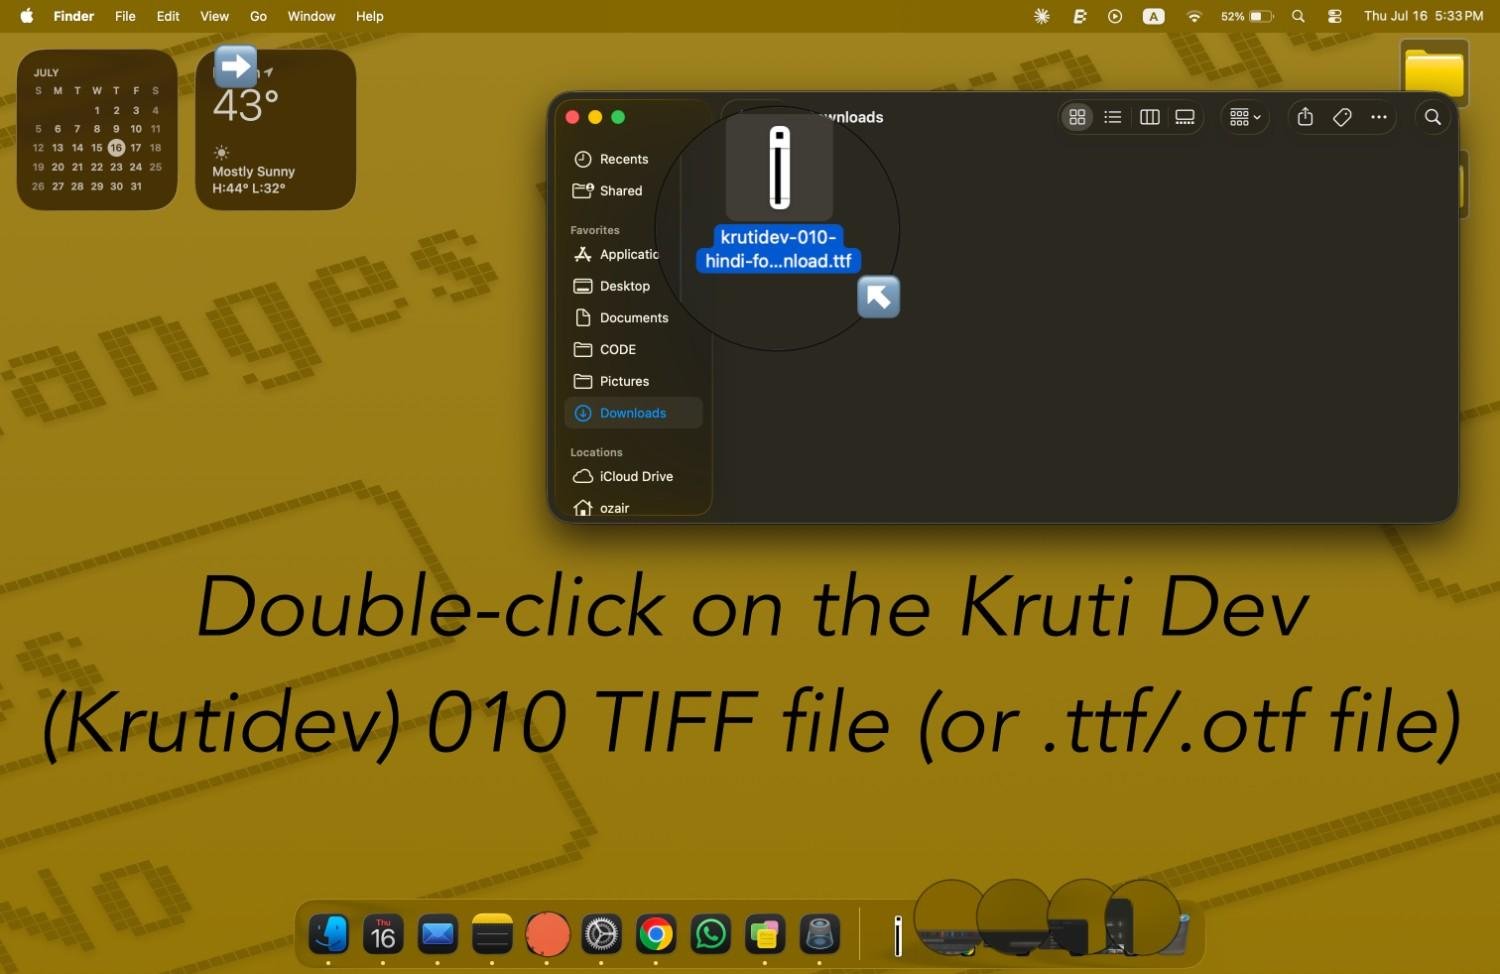Image resolution: width=1500 pixels, height=974 pixels.
Task: Select the krutidev-010 font file thumbnail
Action: [779, 167]
